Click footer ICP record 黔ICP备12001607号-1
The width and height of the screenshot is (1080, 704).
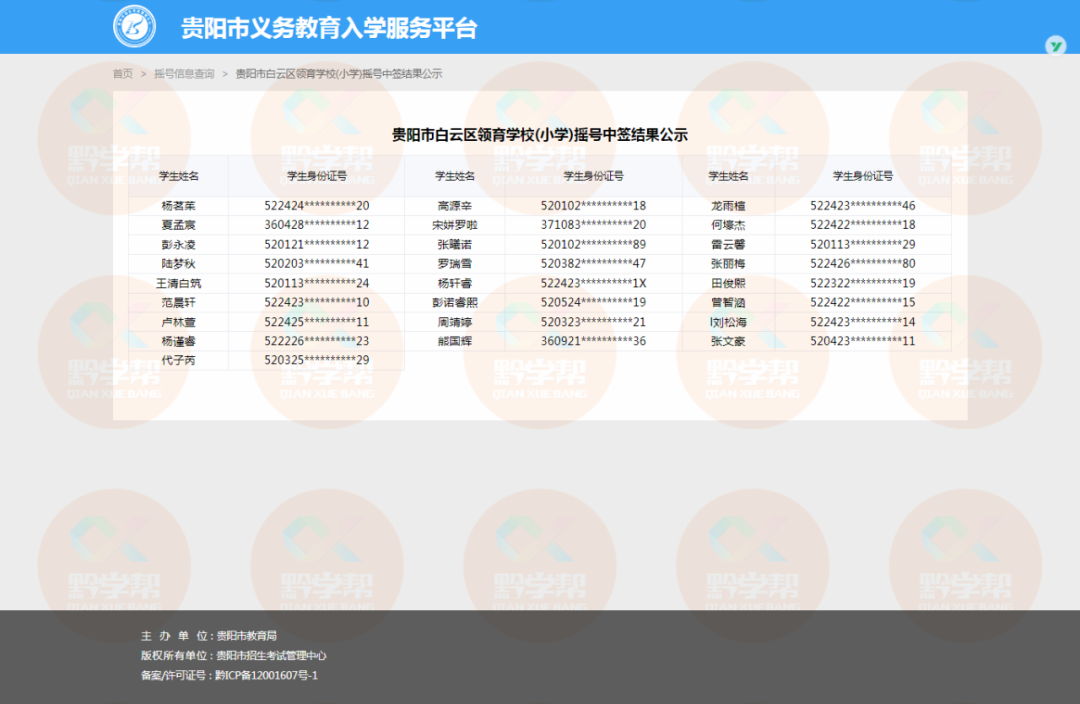[x=267, y=676]
